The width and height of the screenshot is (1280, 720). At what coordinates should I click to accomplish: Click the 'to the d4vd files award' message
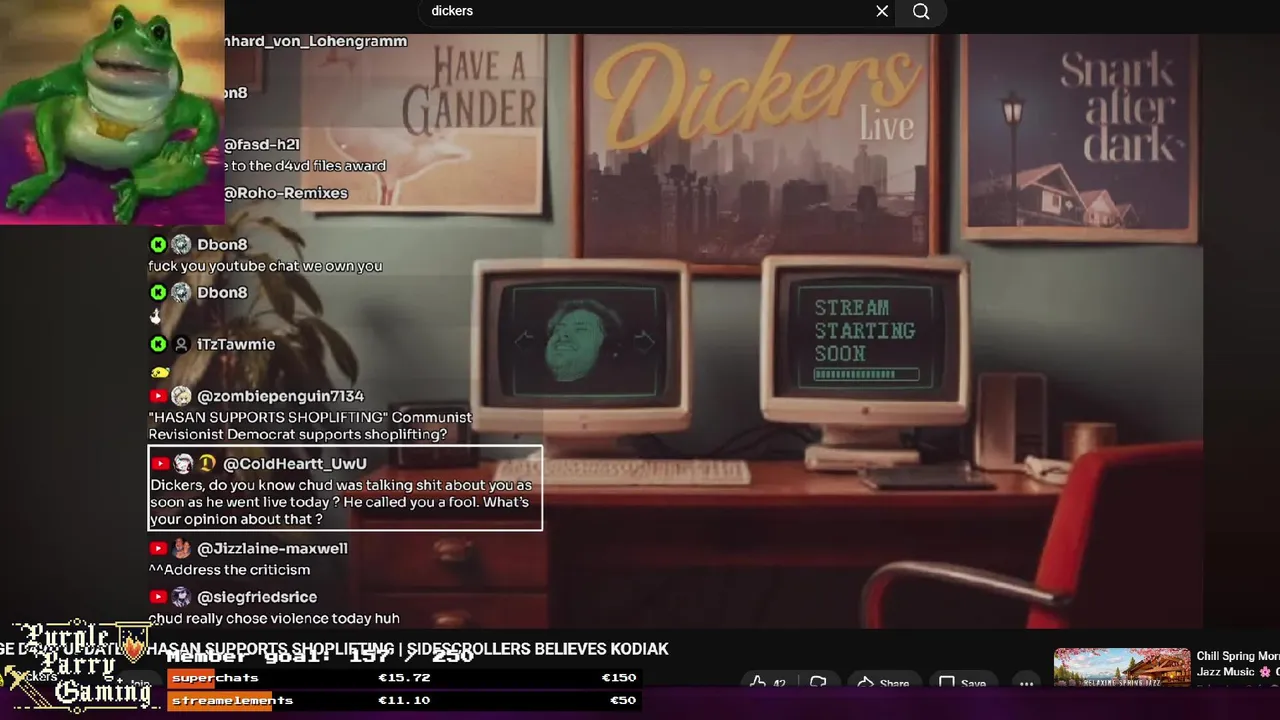pos(306,166)
